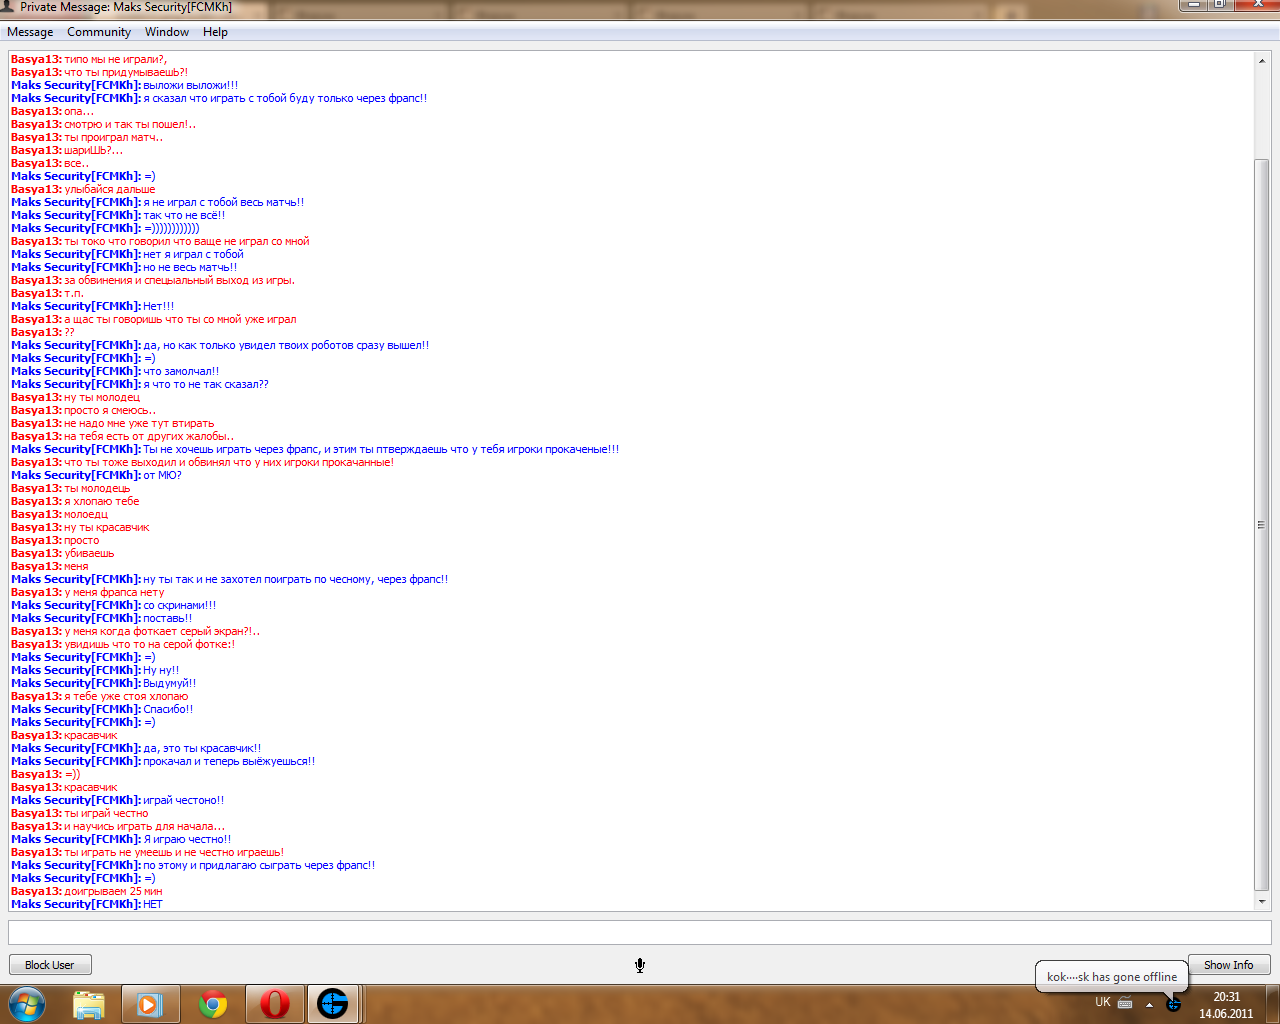Click the message 'поставь!!'
The image size is (1280, 1024).
(x=168, y=618)
